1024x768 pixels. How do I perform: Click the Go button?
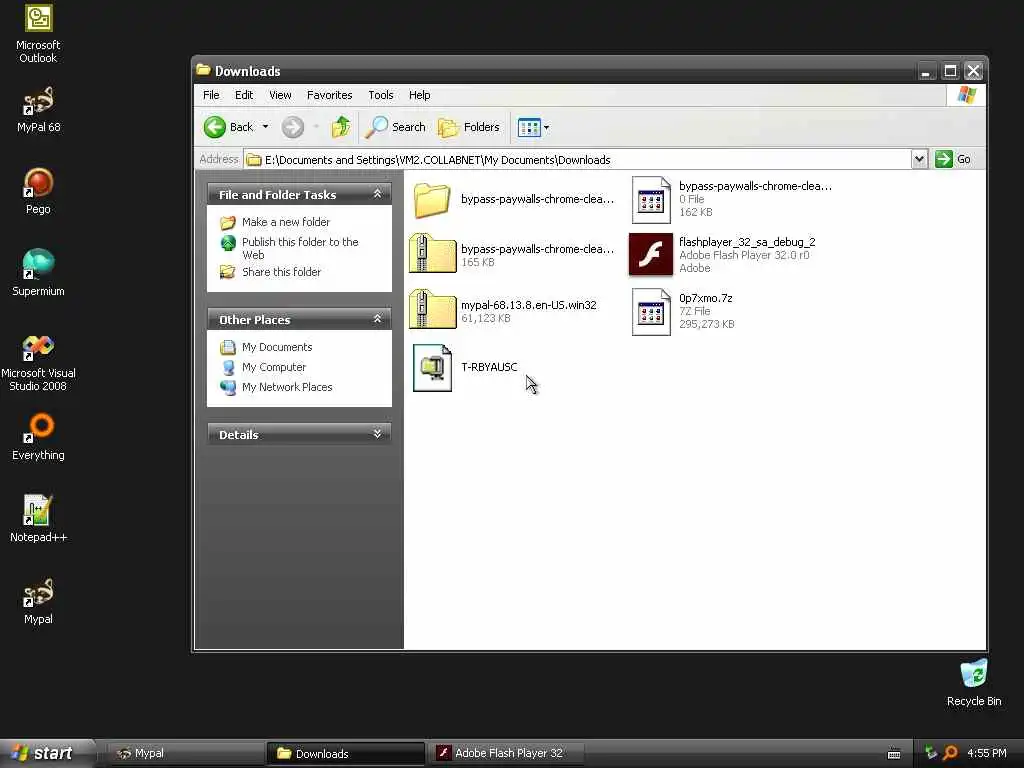[x=952, y=159]
